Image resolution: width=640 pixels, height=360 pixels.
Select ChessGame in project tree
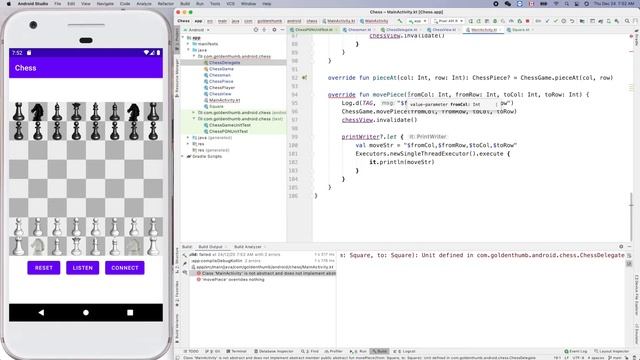pyautogui.click(x=221, y=69)
